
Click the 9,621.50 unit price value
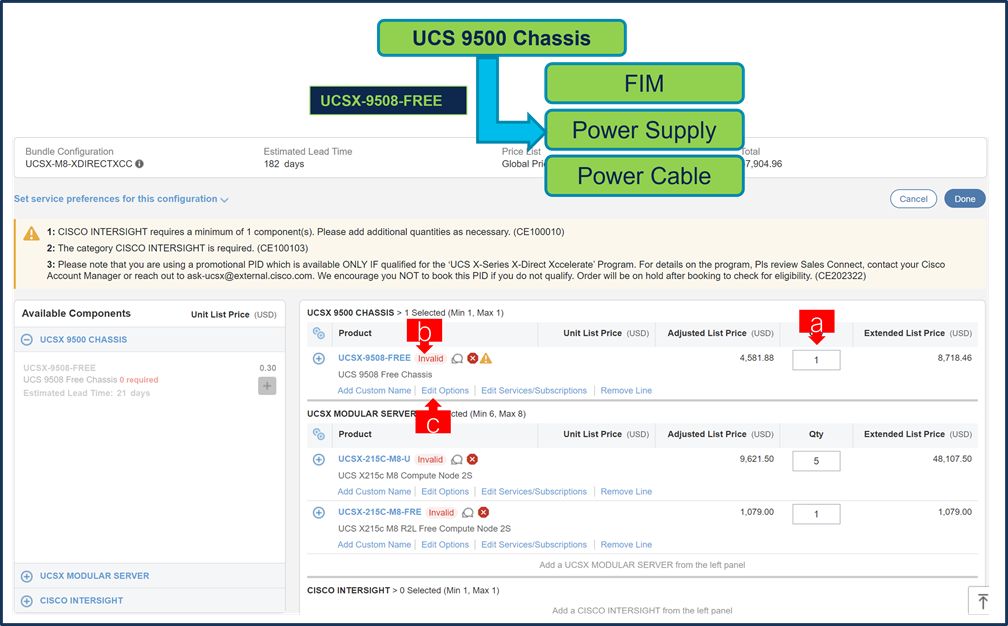coord(757,459)
